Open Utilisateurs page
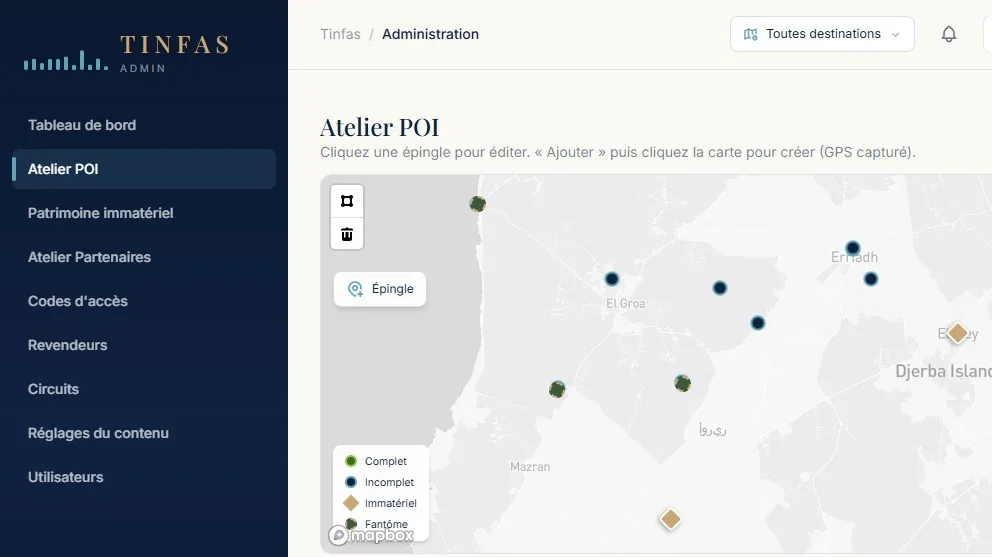 pyautogui.click(x=144, y=477)
